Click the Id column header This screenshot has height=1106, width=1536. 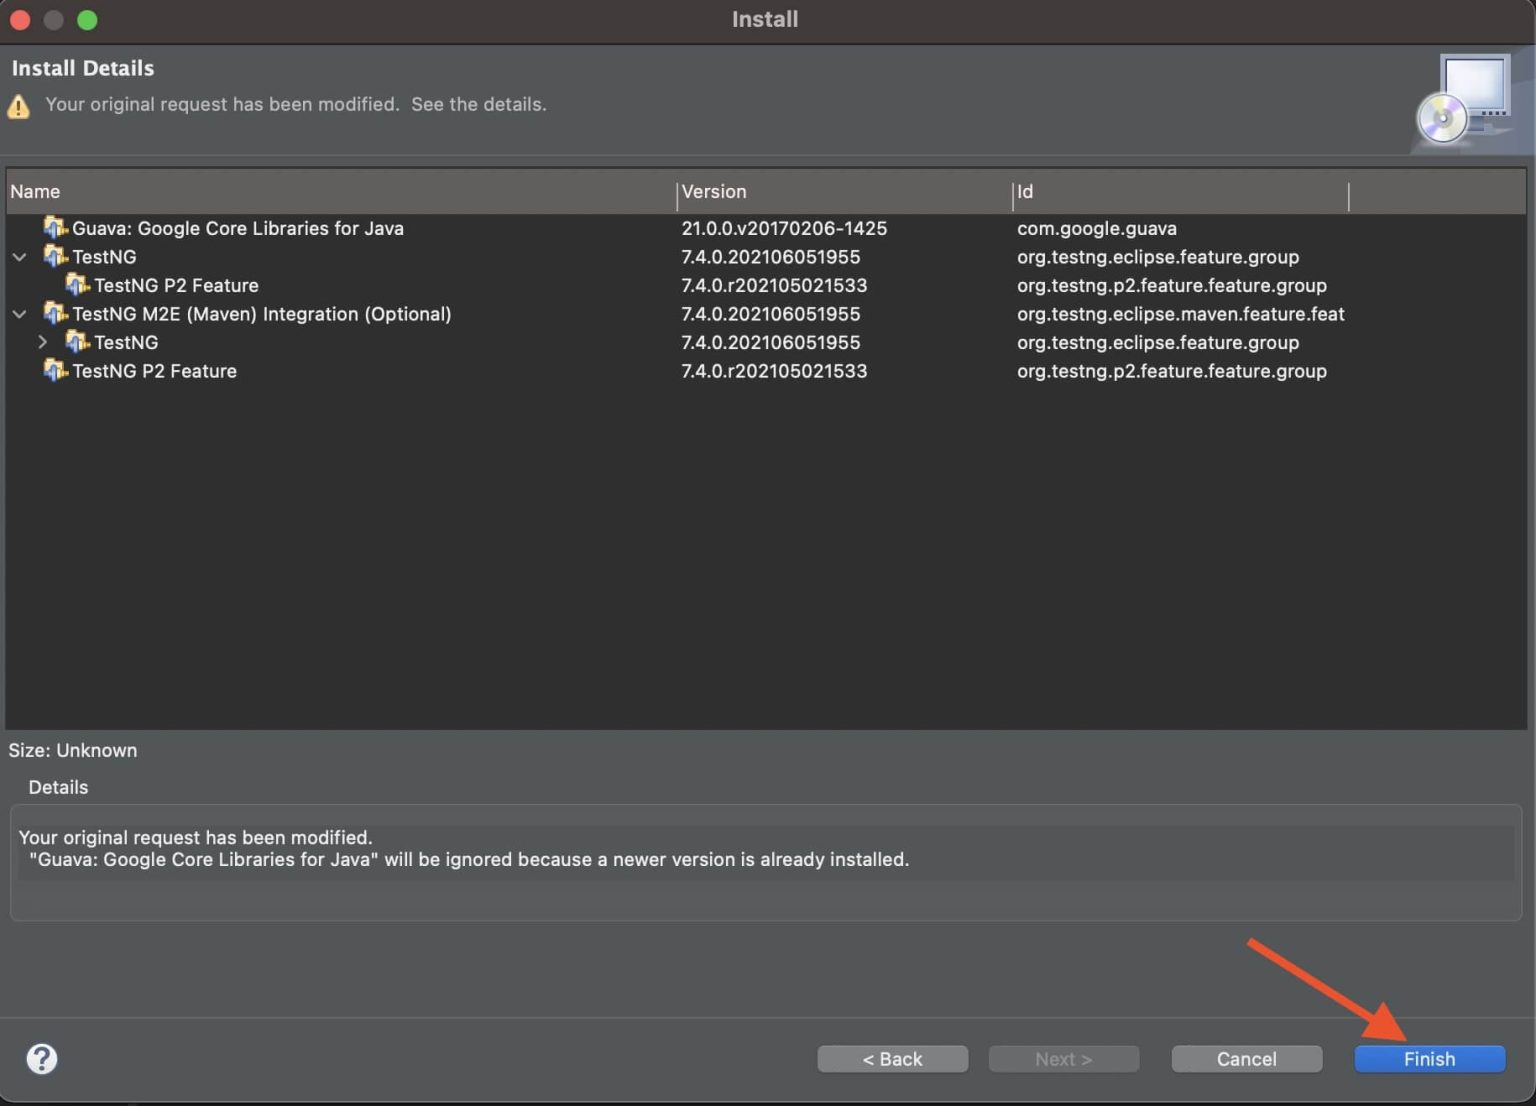coord(1024,191)
